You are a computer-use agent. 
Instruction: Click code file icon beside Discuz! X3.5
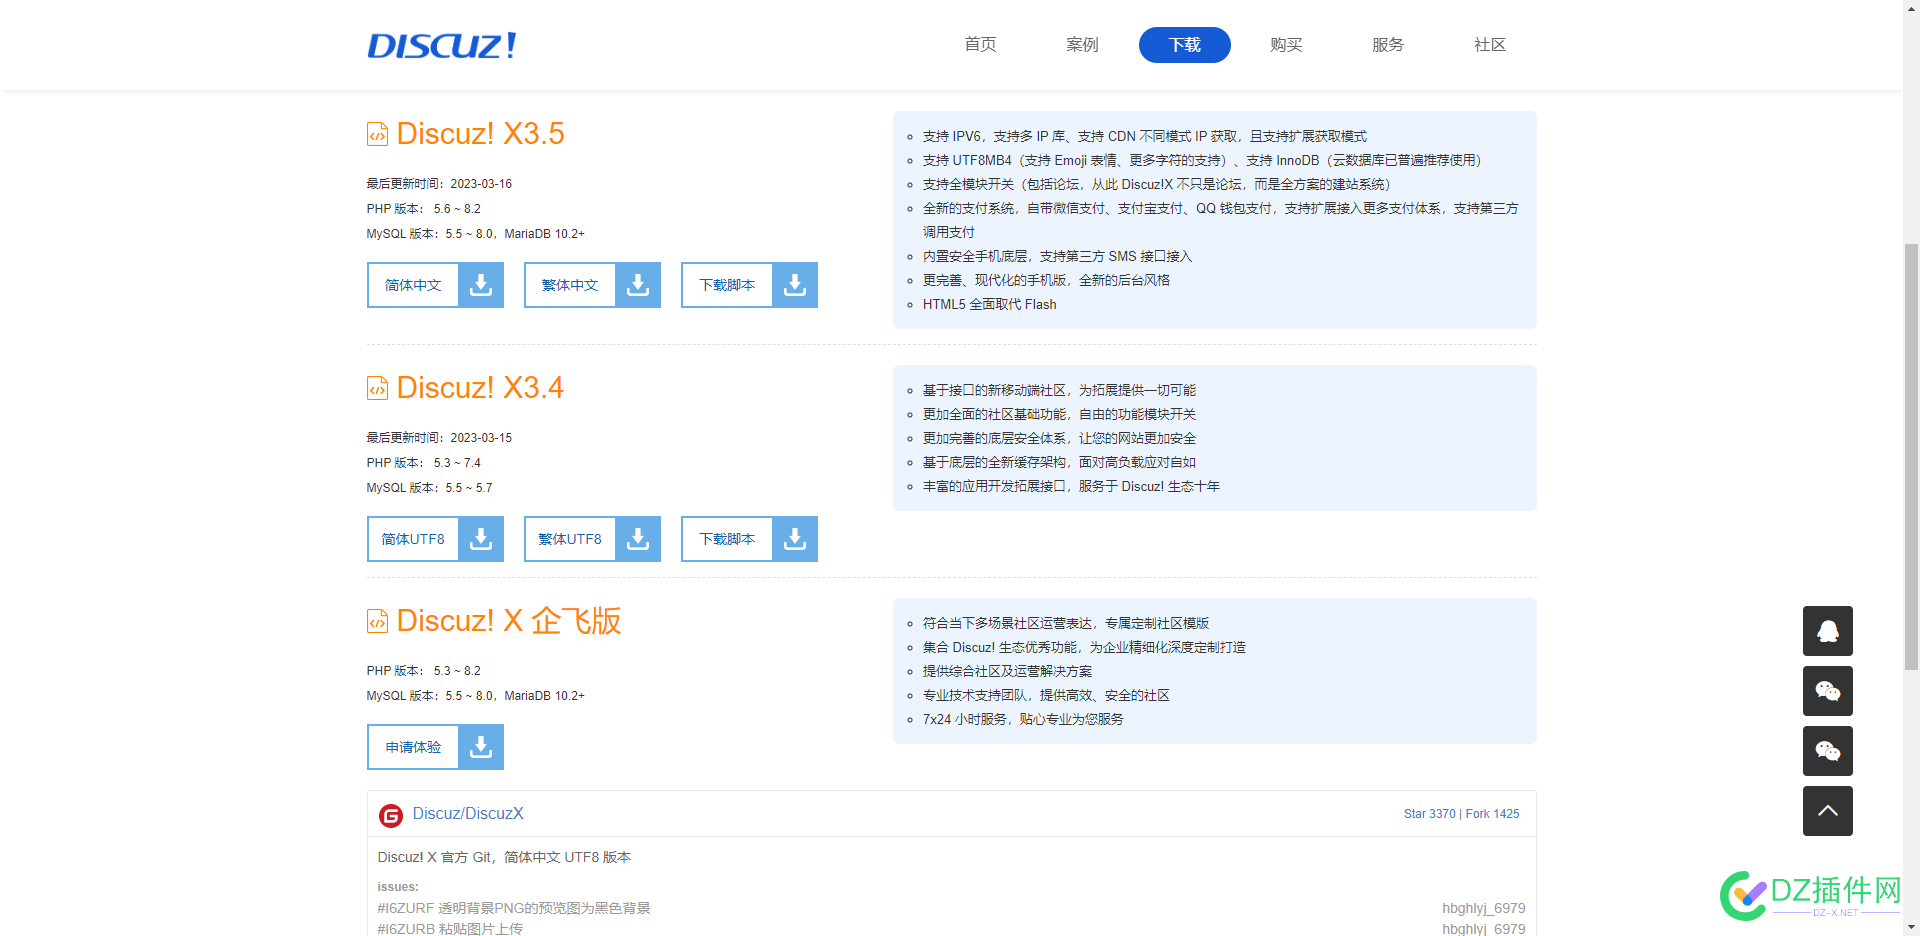377,134
